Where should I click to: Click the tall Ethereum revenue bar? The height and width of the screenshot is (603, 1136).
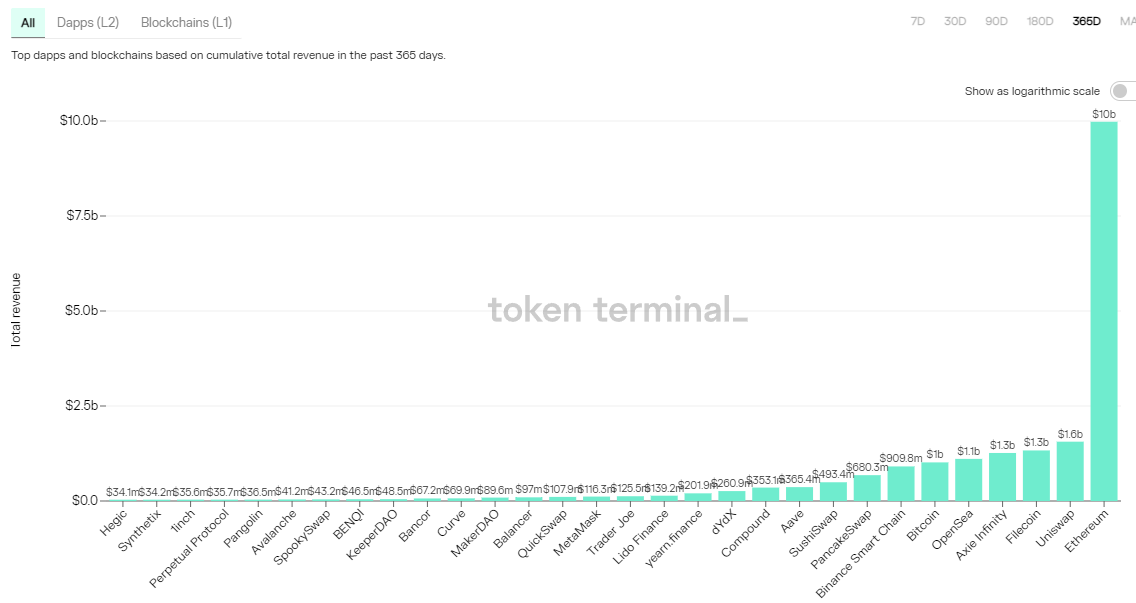tap(1104, 311)
